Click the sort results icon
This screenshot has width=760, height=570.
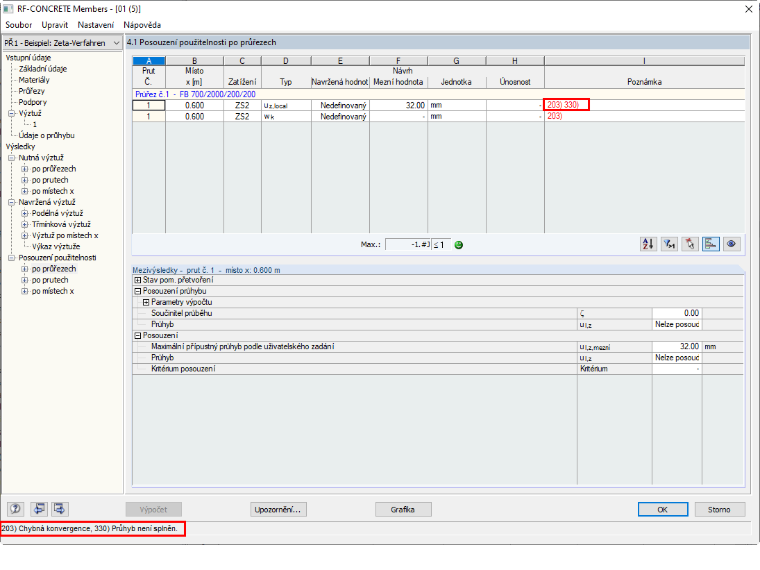click(x=648, y=244)
